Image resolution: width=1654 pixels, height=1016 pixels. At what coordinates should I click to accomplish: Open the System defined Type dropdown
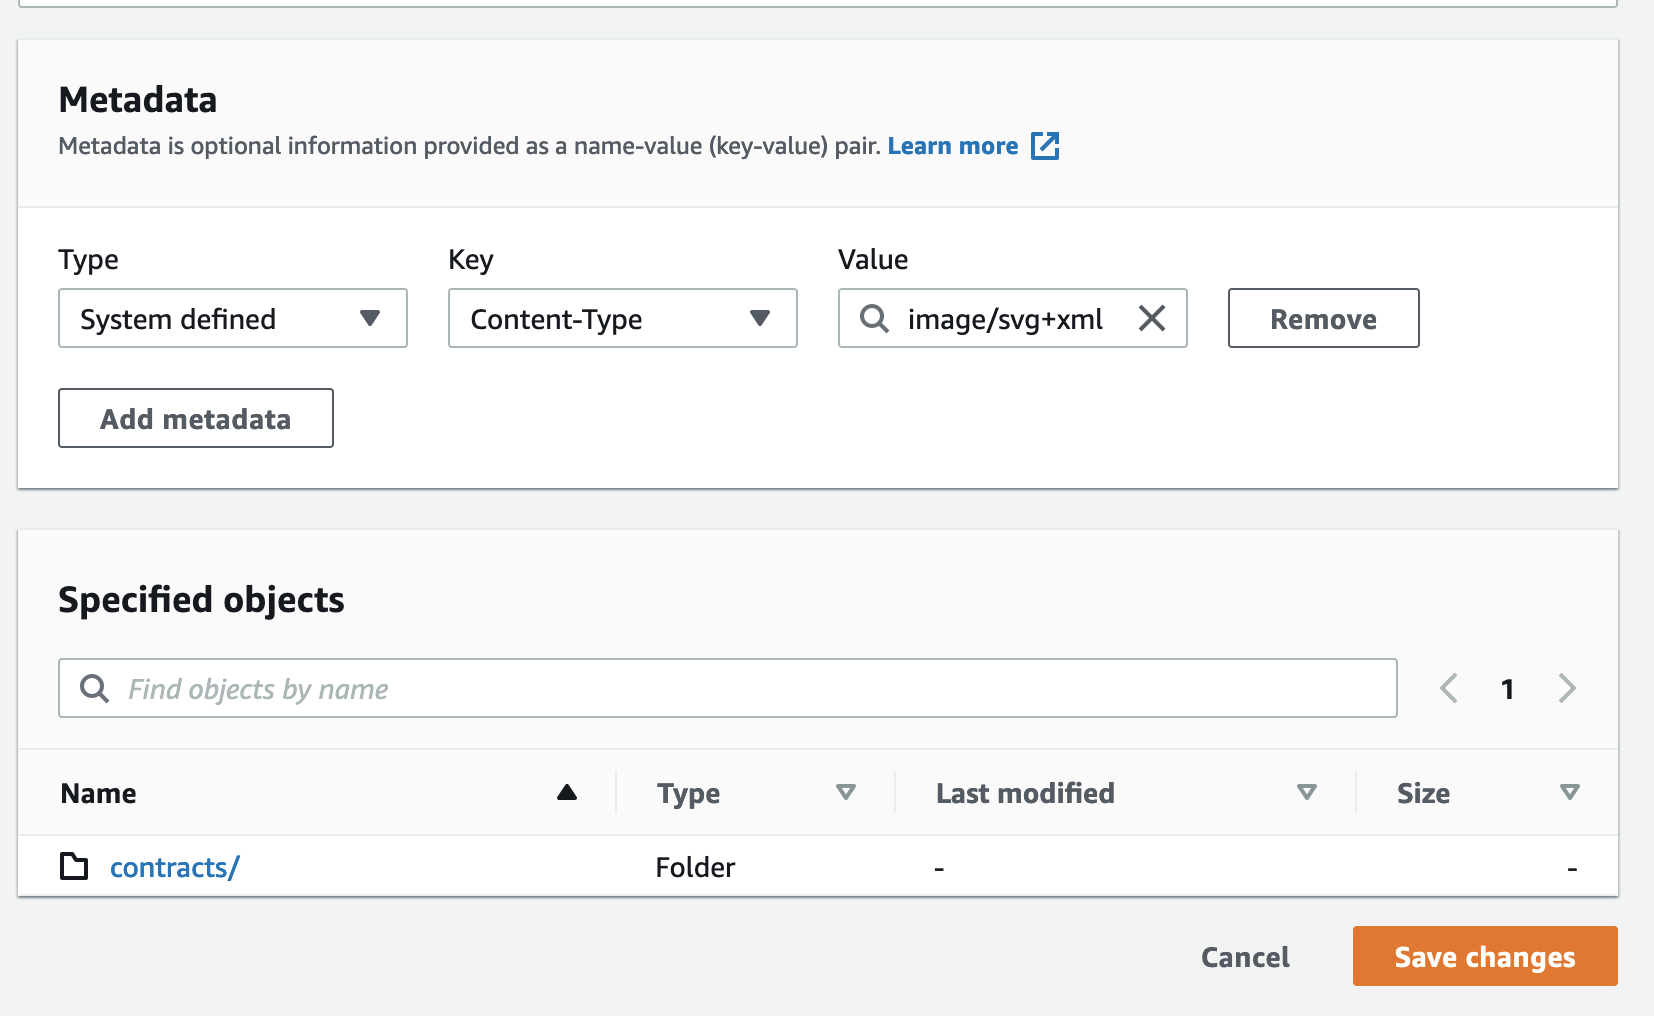click(233, 318)
